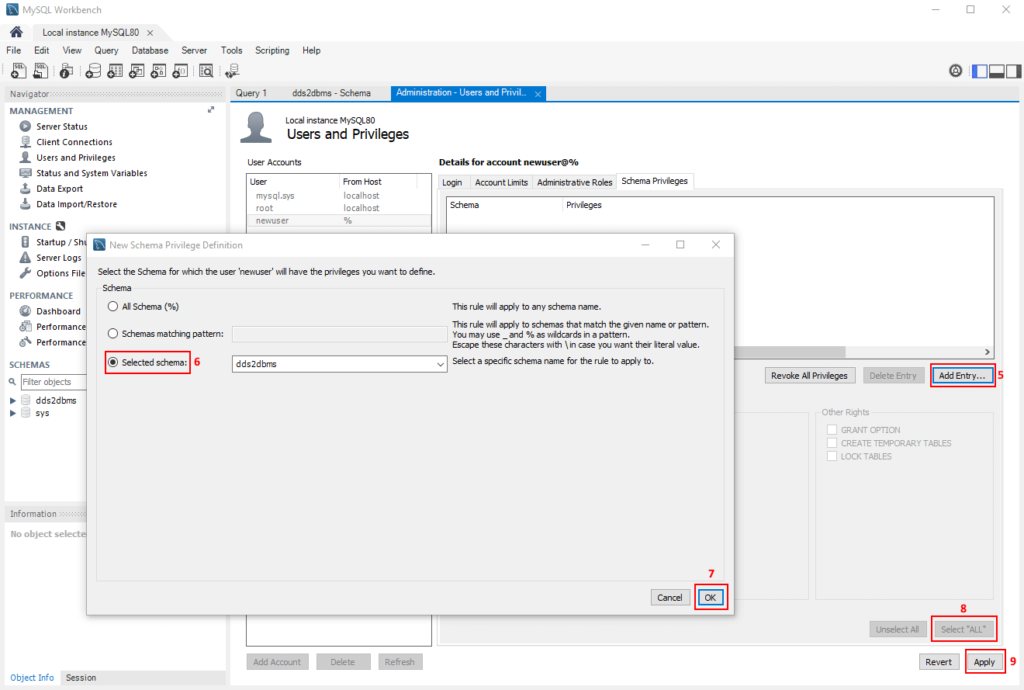
Task: Open the Help menu
Action: [x=312, y=50]
